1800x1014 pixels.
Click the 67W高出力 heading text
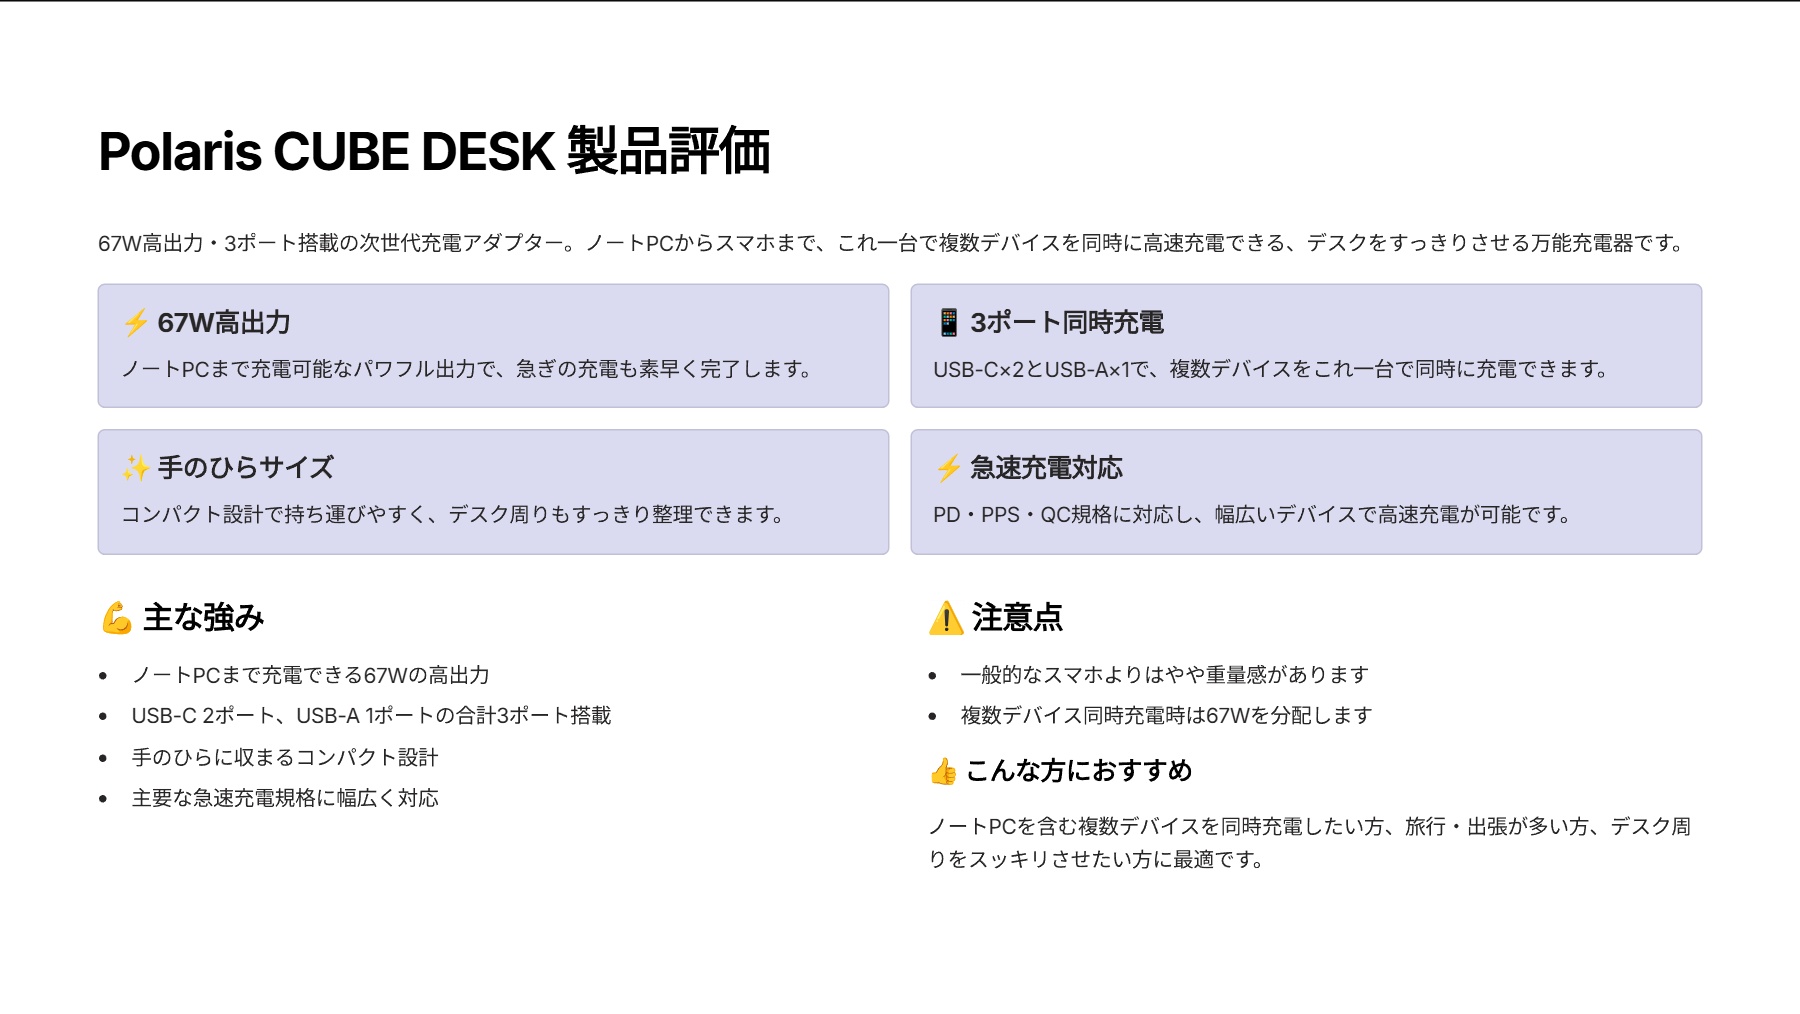pyautogui.click(x=225, y=323)
